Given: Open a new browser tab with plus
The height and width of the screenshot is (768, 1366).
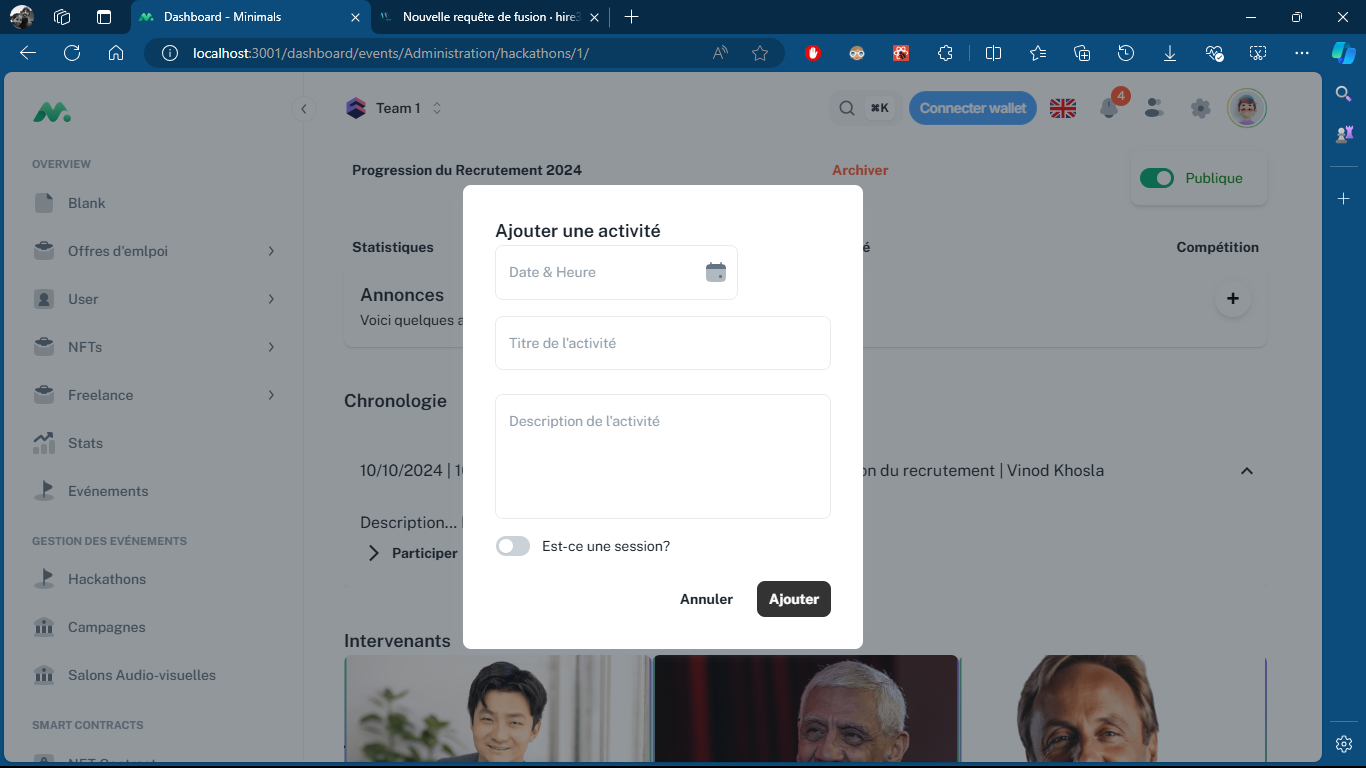Looking at the screenshot, I should coord(631,17).
